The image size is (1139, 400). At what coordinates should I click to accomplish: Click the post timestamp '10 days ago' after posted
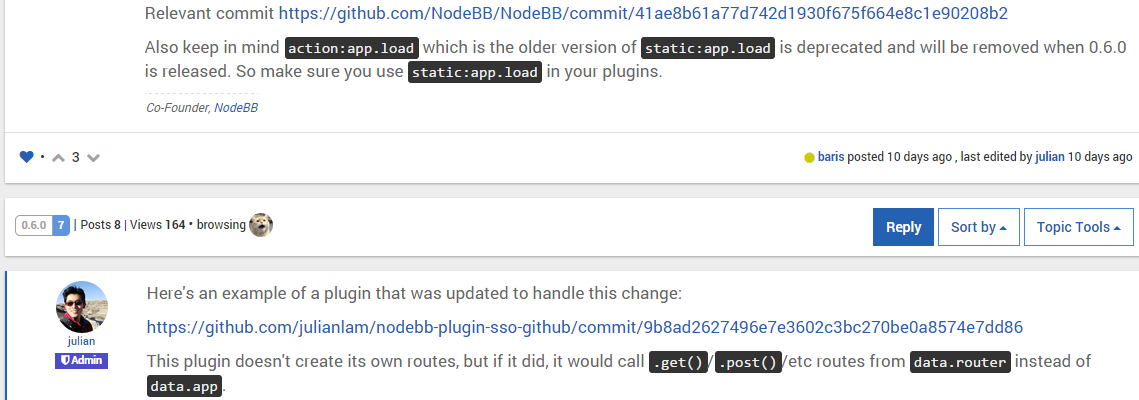point(919,157)
